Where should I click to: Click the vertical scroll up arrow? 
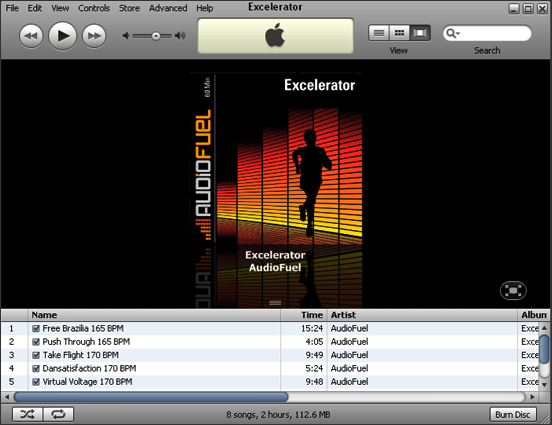click(544, 328)
